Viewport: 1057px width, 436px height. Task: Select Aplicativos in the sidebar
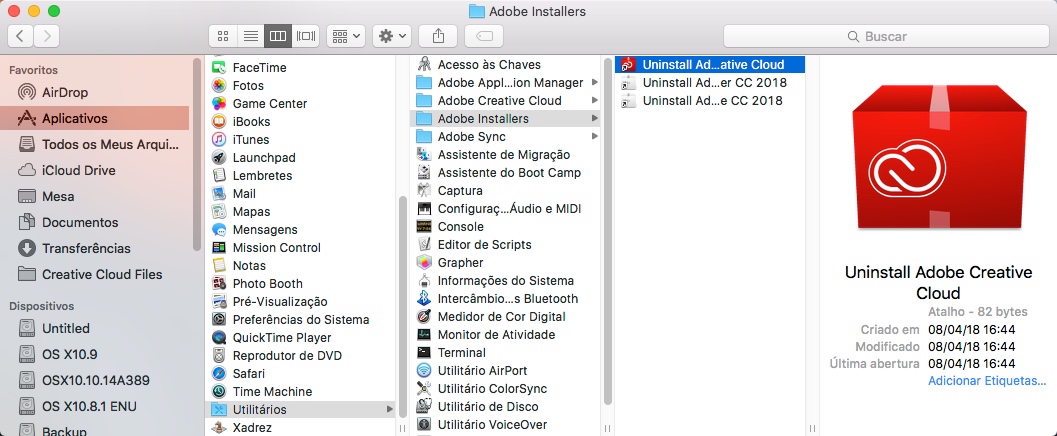[x=94, y=118]
